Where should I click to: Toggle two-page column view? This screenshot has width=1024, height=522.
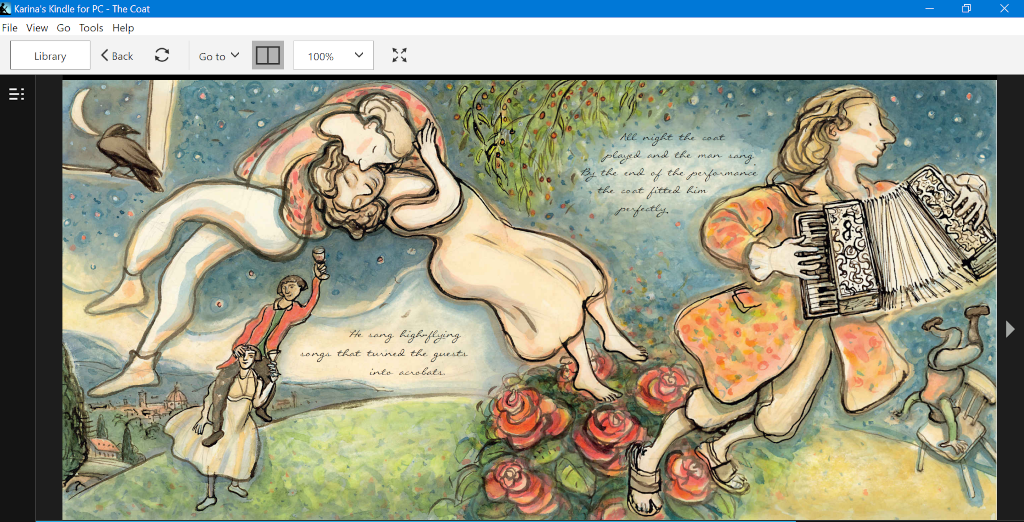tap(268, 56)
